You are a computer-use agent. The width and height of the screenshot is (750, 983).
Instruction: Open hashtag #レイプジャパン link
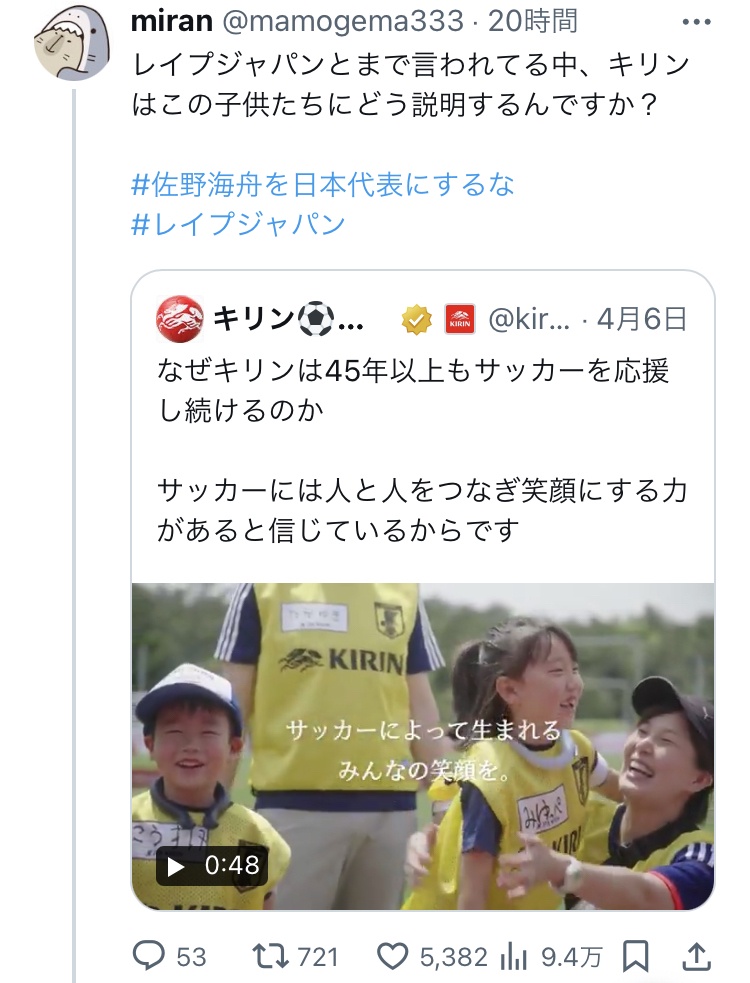tap(238, 224)
